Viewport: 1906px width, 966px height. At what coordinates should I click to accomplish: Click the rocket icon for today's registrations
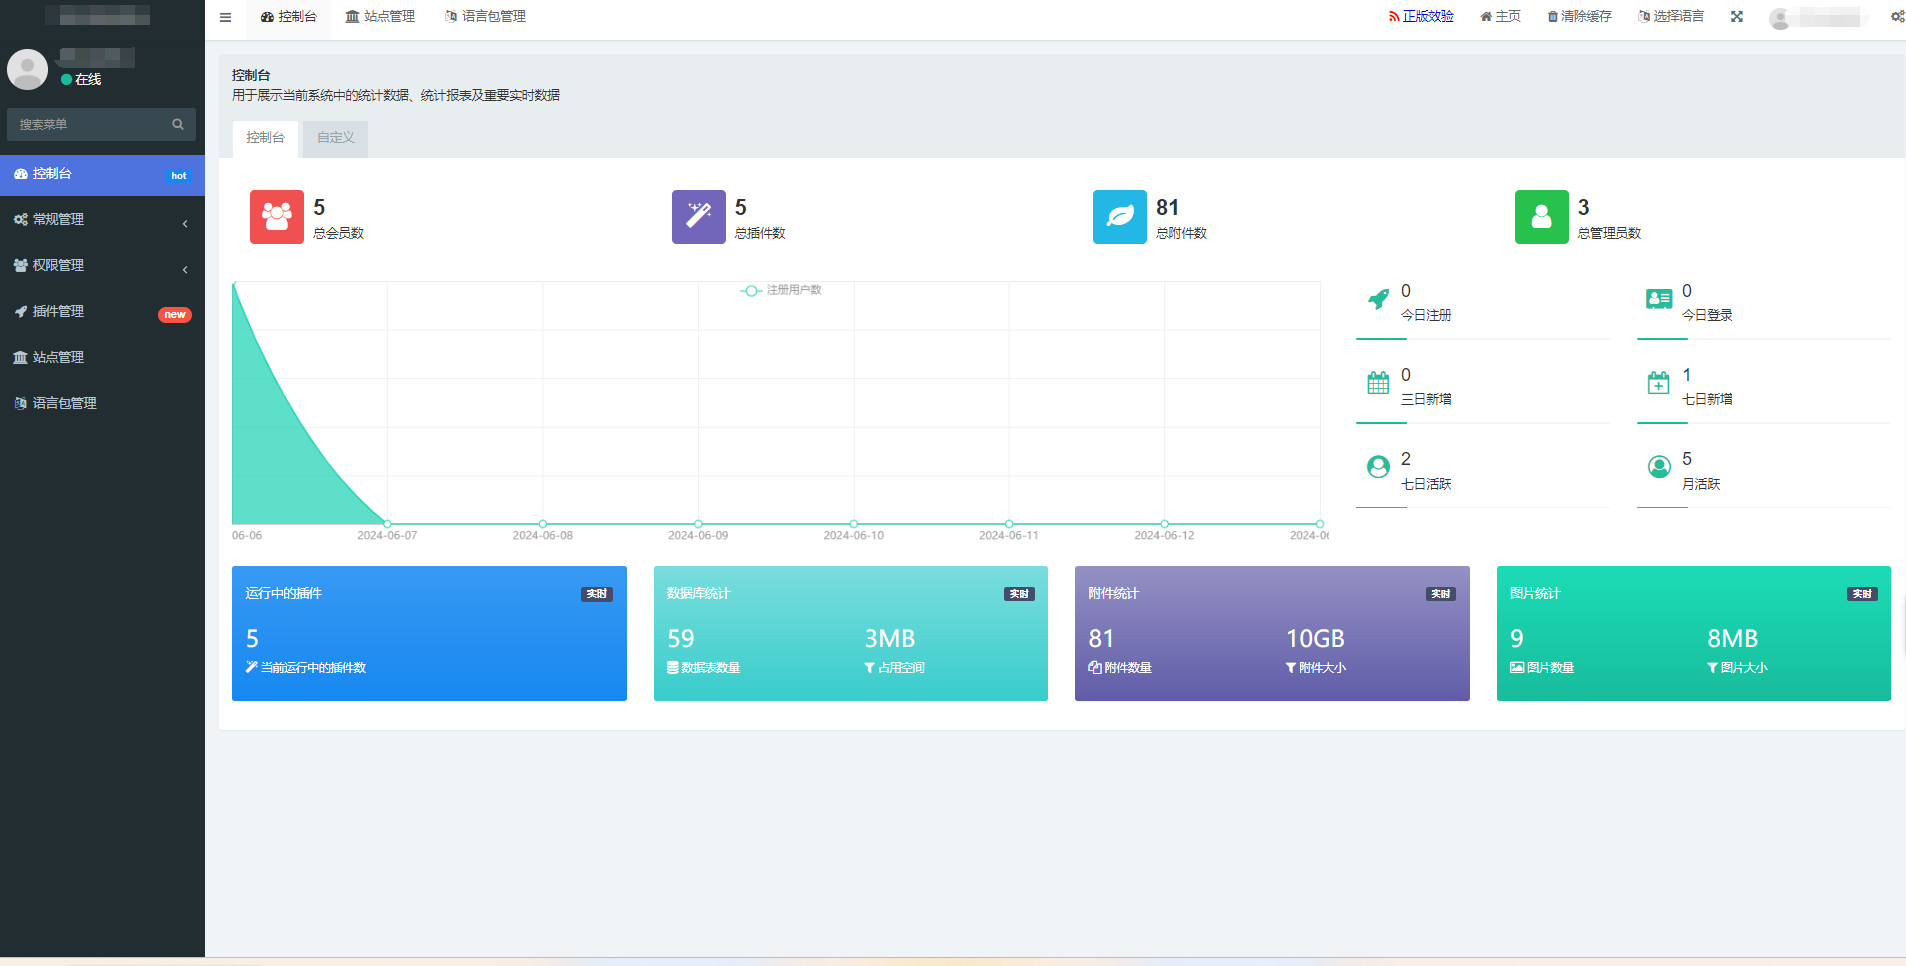pyautogui.click(x=1378, y=299)
